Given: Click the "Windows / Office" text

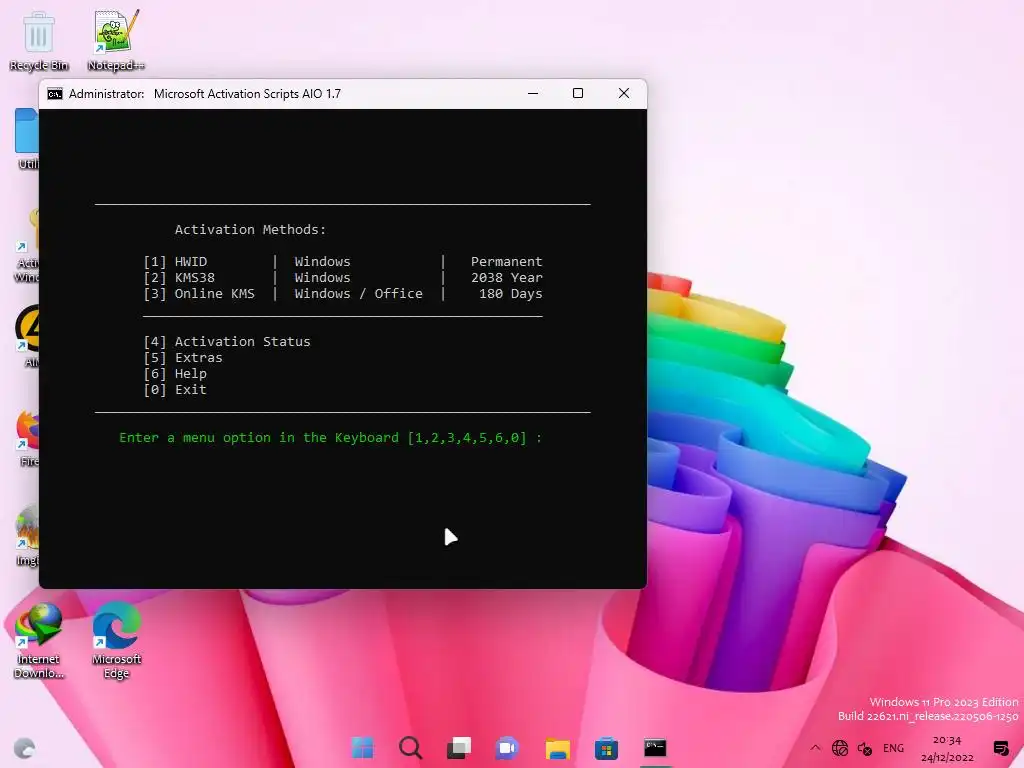Looking at the screenshot, I should [359, 294].
